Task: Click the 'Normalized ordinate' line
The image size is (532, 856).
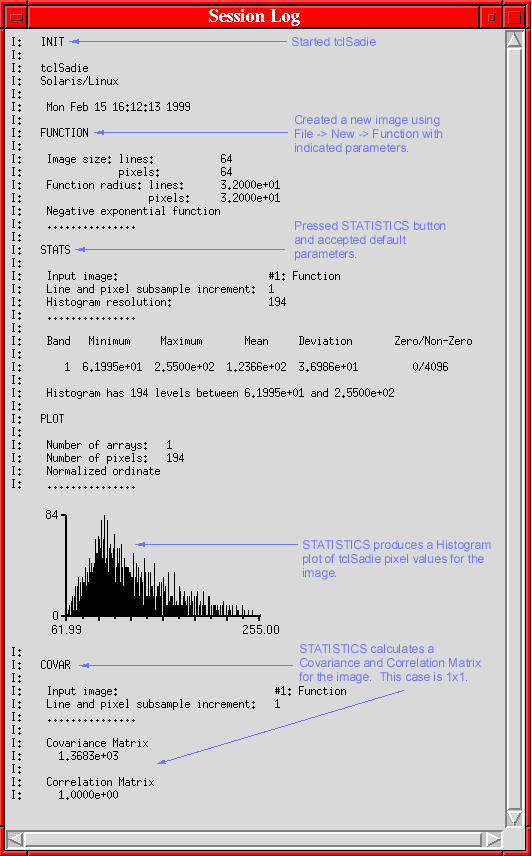Action: (x=104, y=471)
